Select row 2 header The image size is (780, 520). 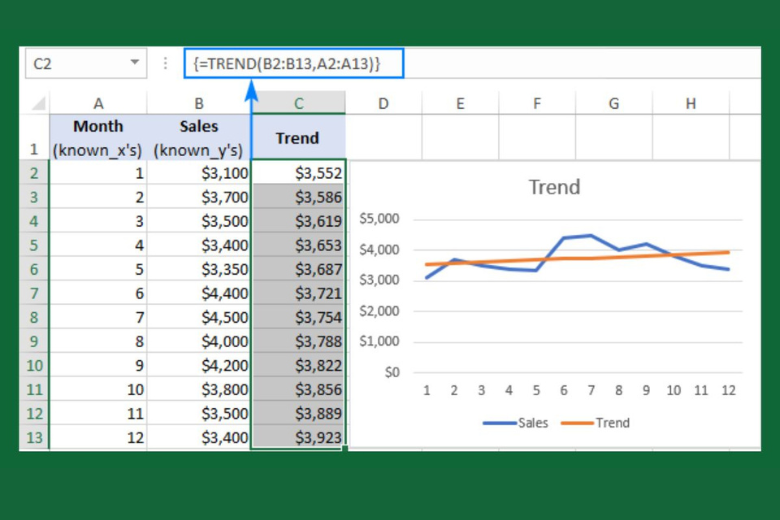tap(34, 173)
